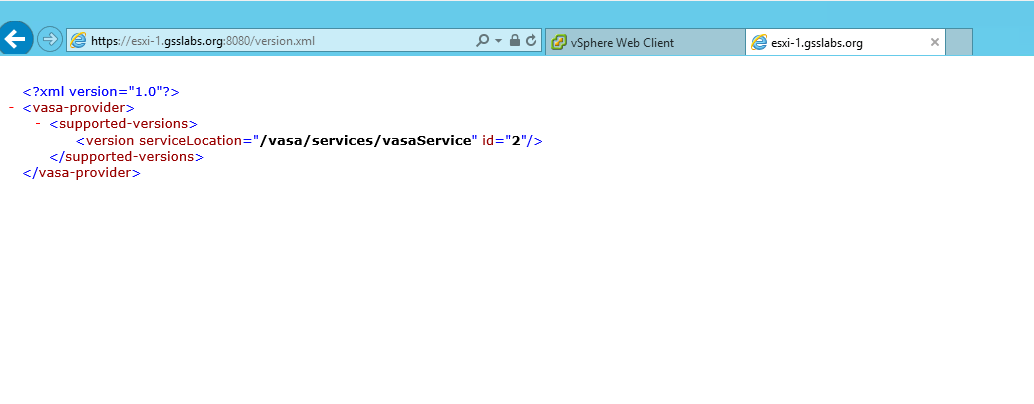
Task: Close the esxi-1.gsslabs.org tab
Action: 935,42
